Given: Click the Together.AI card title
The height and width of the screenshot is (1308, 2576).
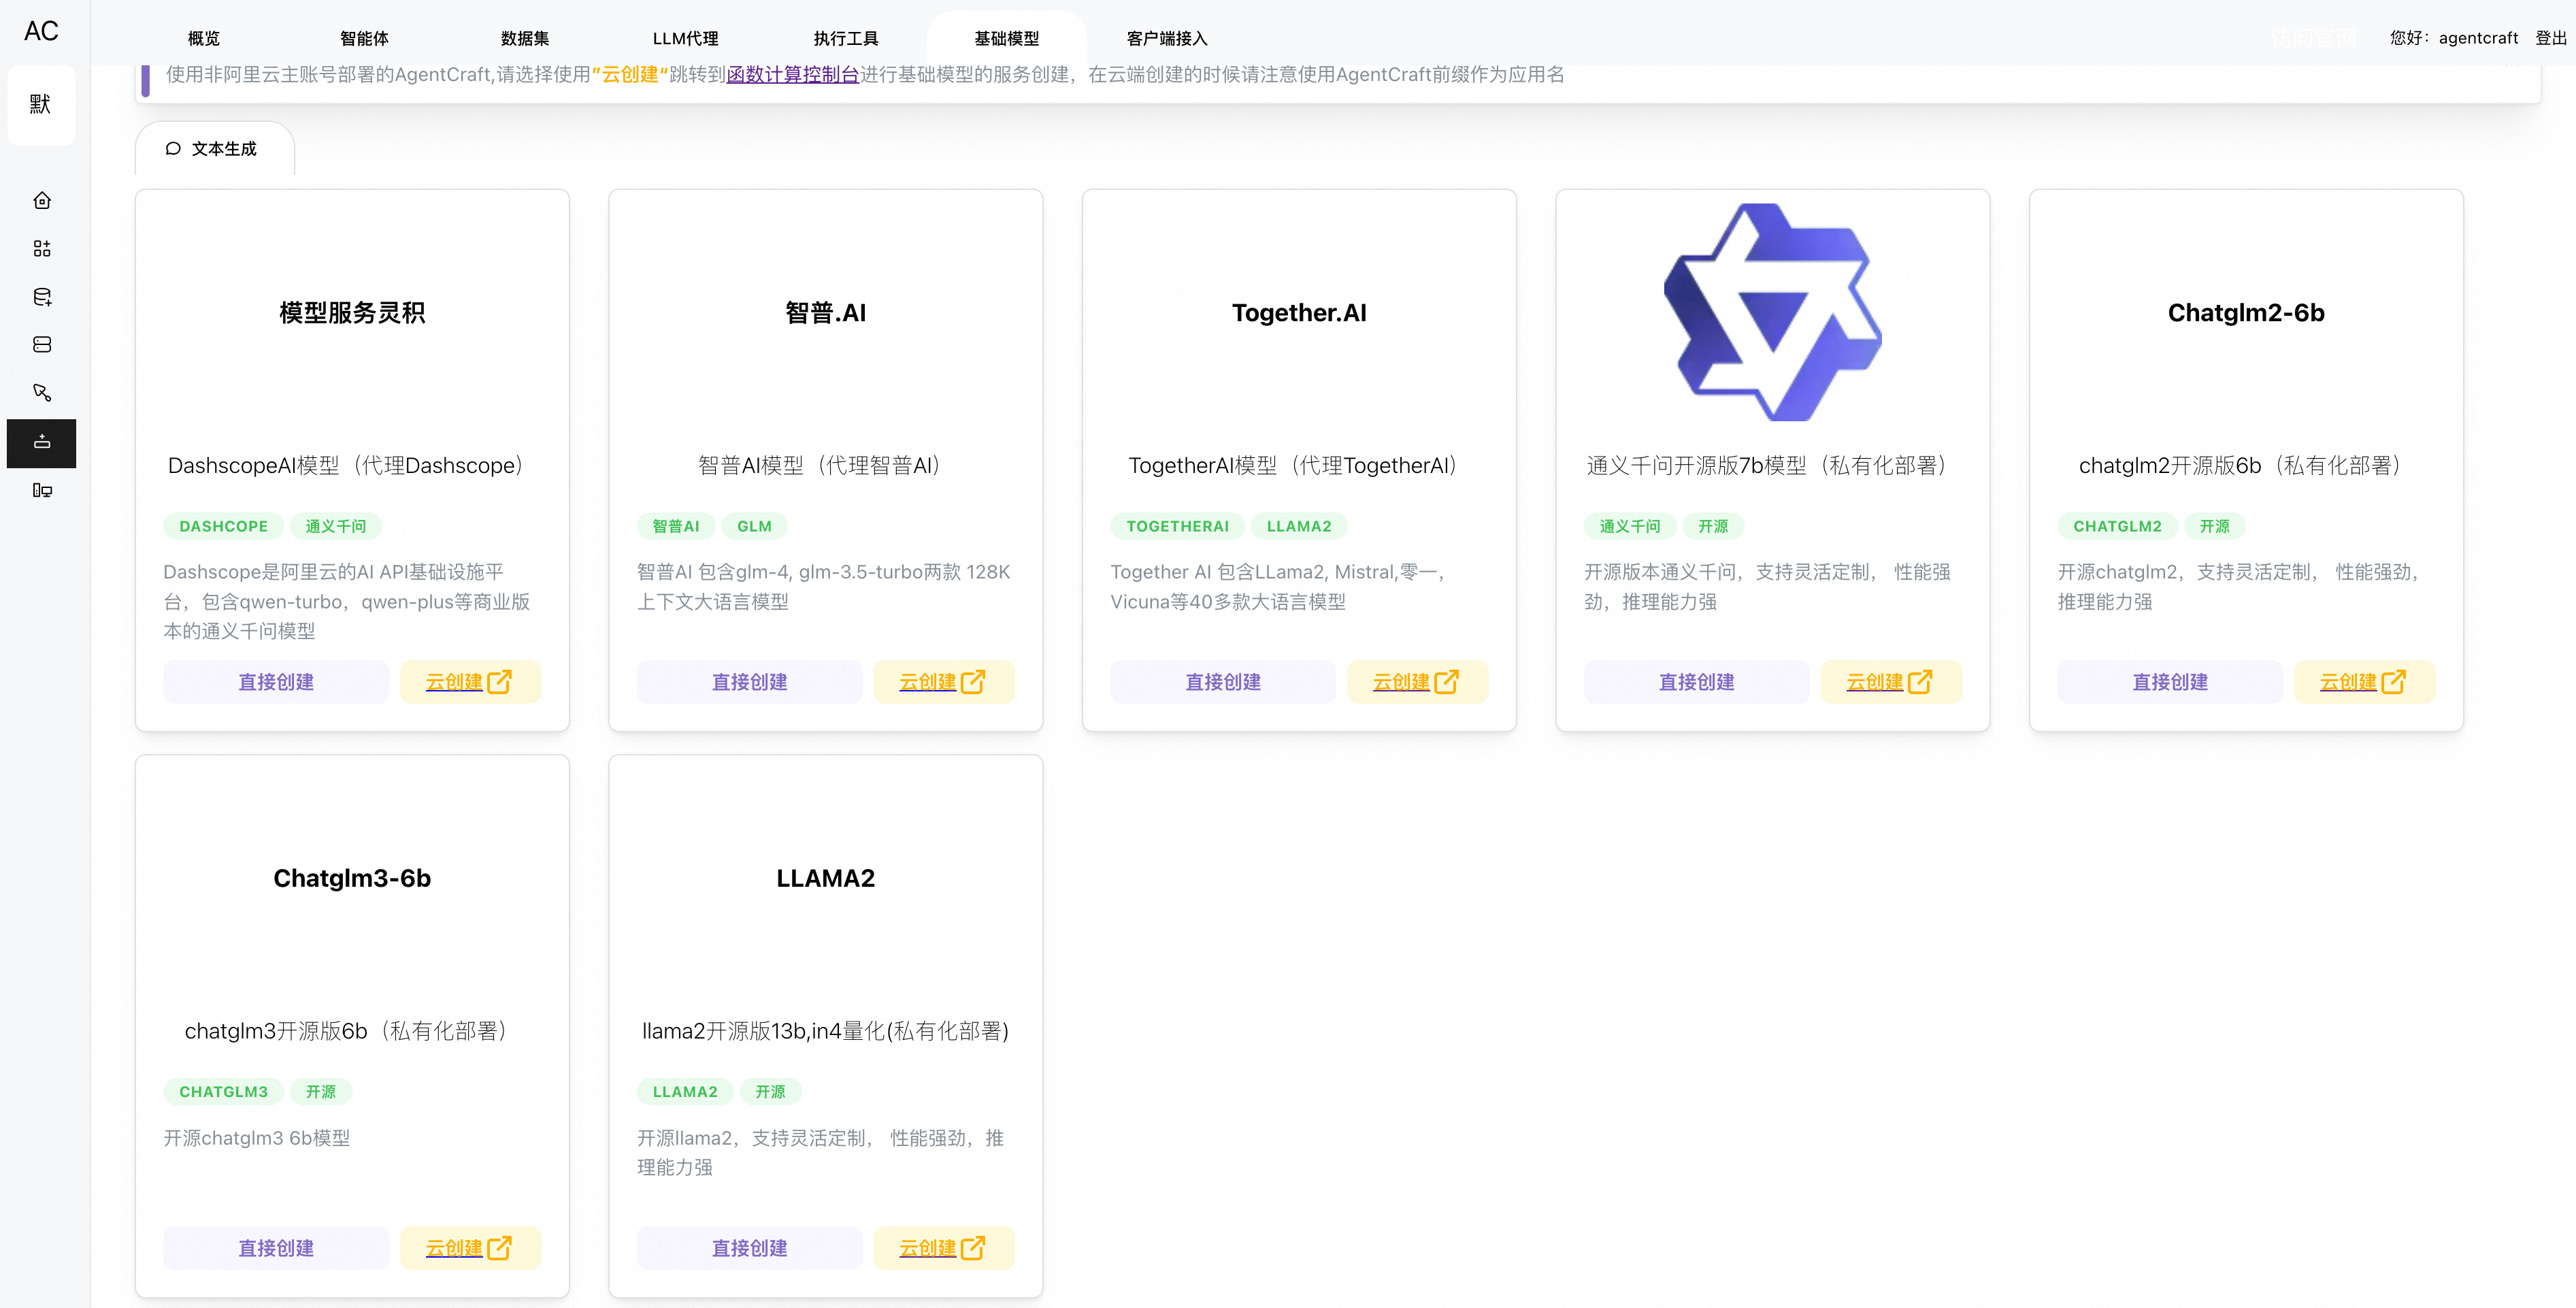Looking at the screenshot, I should click(1299, 313).
